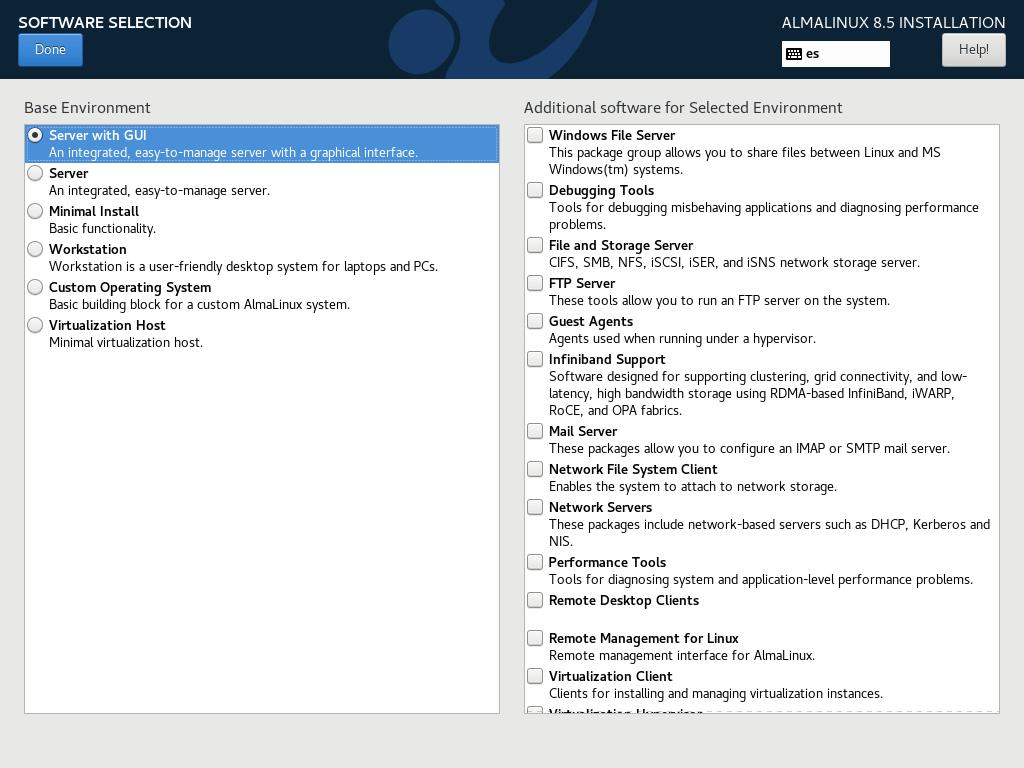Click the 'File and Storage Server' label
Screen dimensions: 1024x768
pos(621,245)
